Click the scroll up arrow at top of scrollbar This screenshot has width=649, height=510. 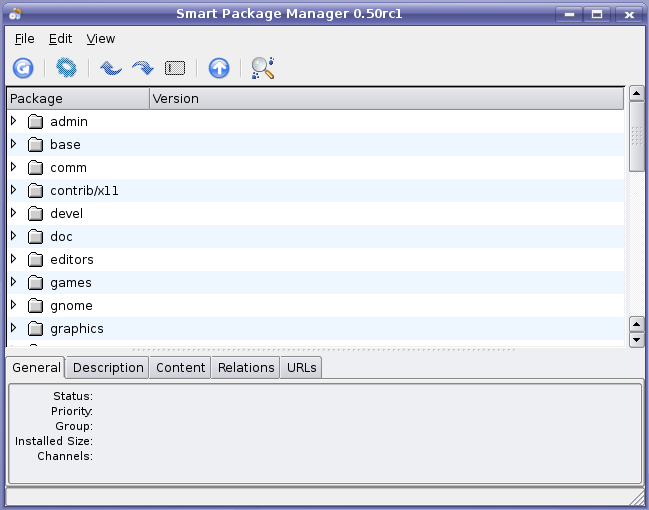coord(637,94)
